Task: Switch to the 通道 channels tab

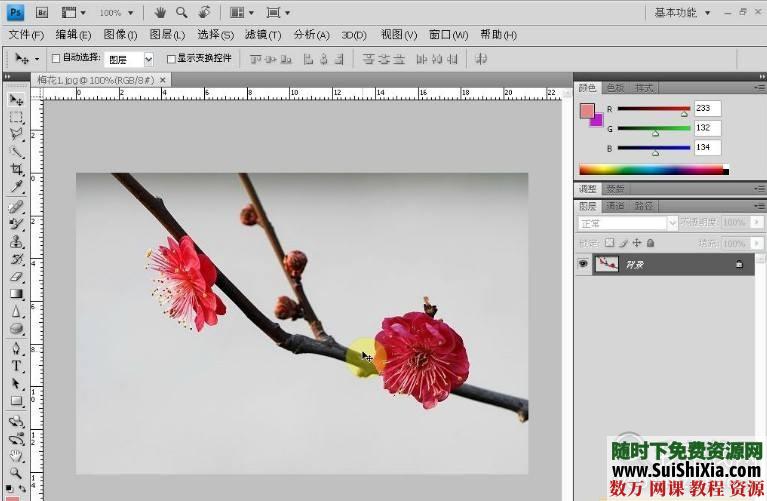Action: point(615,206)
